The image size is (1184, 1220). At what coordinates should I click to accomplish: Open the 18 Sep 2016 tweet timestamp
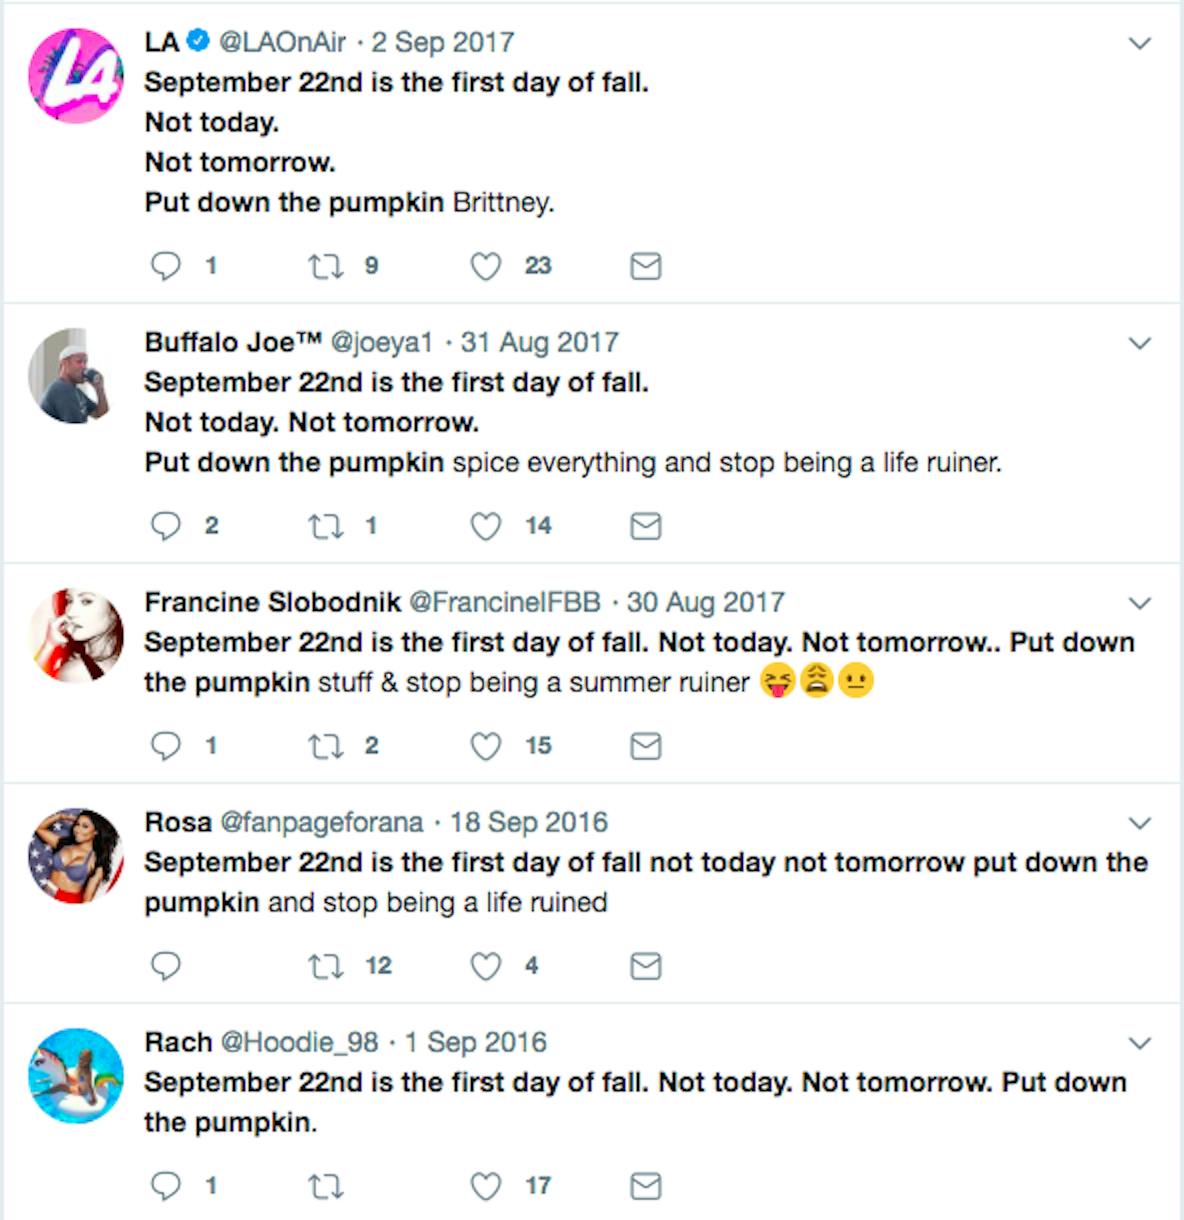pyautogui.click(x=528, y=822)
